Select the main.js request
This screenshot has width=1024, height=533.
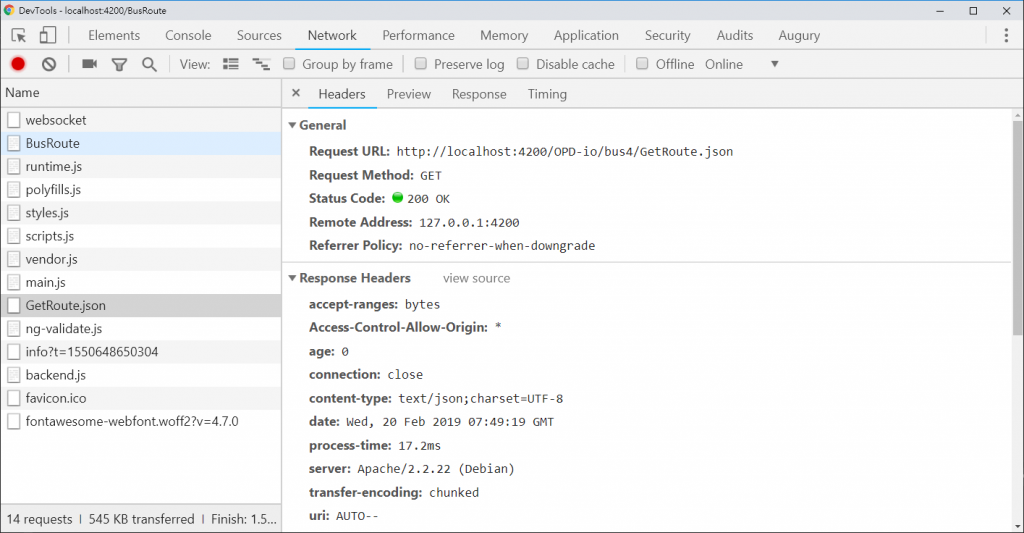click(x=46, y=282)
